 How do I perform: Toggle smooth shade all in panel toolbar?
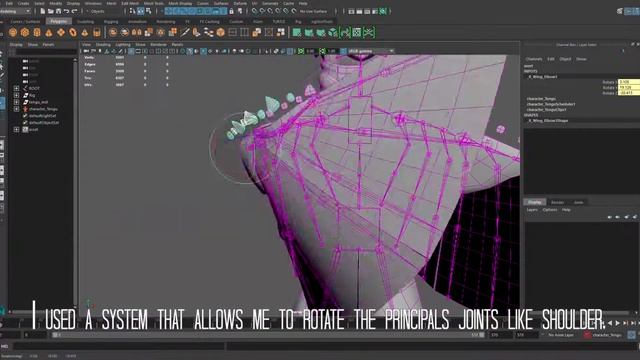[190, 51]
